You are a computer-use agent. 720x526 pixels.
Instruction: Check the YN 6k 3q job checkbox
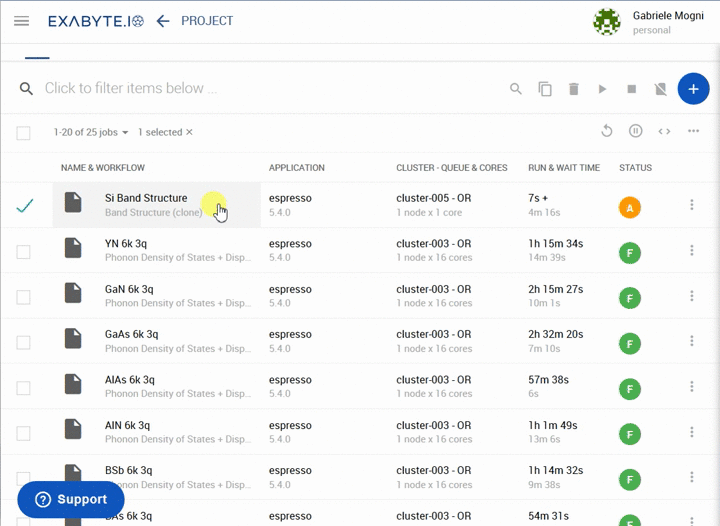(x=24, y=252)
